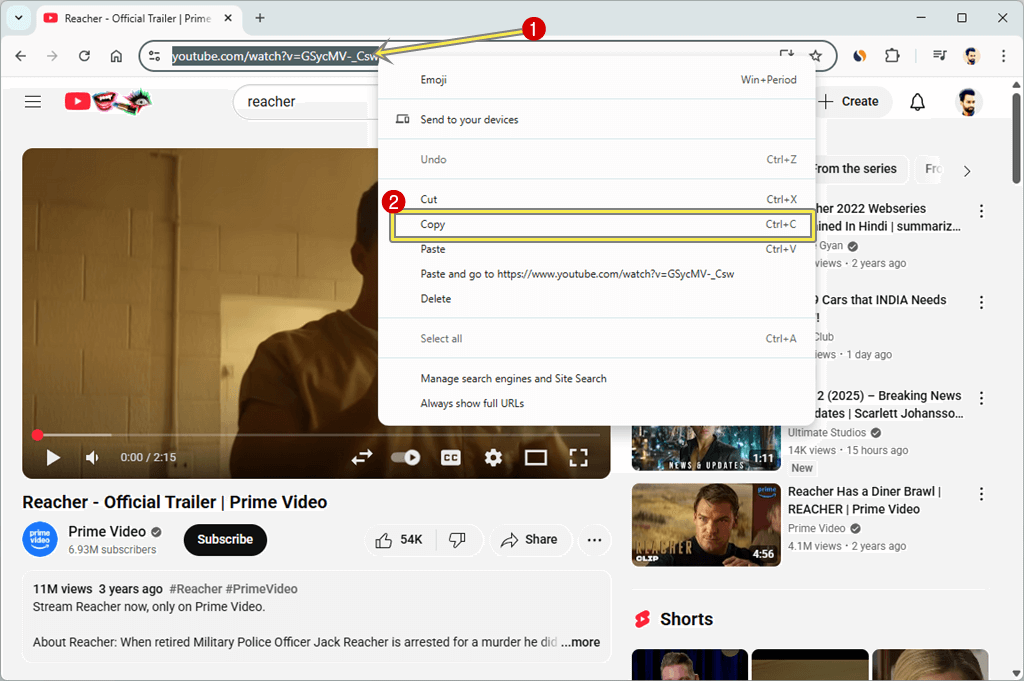Click the browser forward arrow
The width and height of the screenshot is (1024, 681).
(52, 56)
